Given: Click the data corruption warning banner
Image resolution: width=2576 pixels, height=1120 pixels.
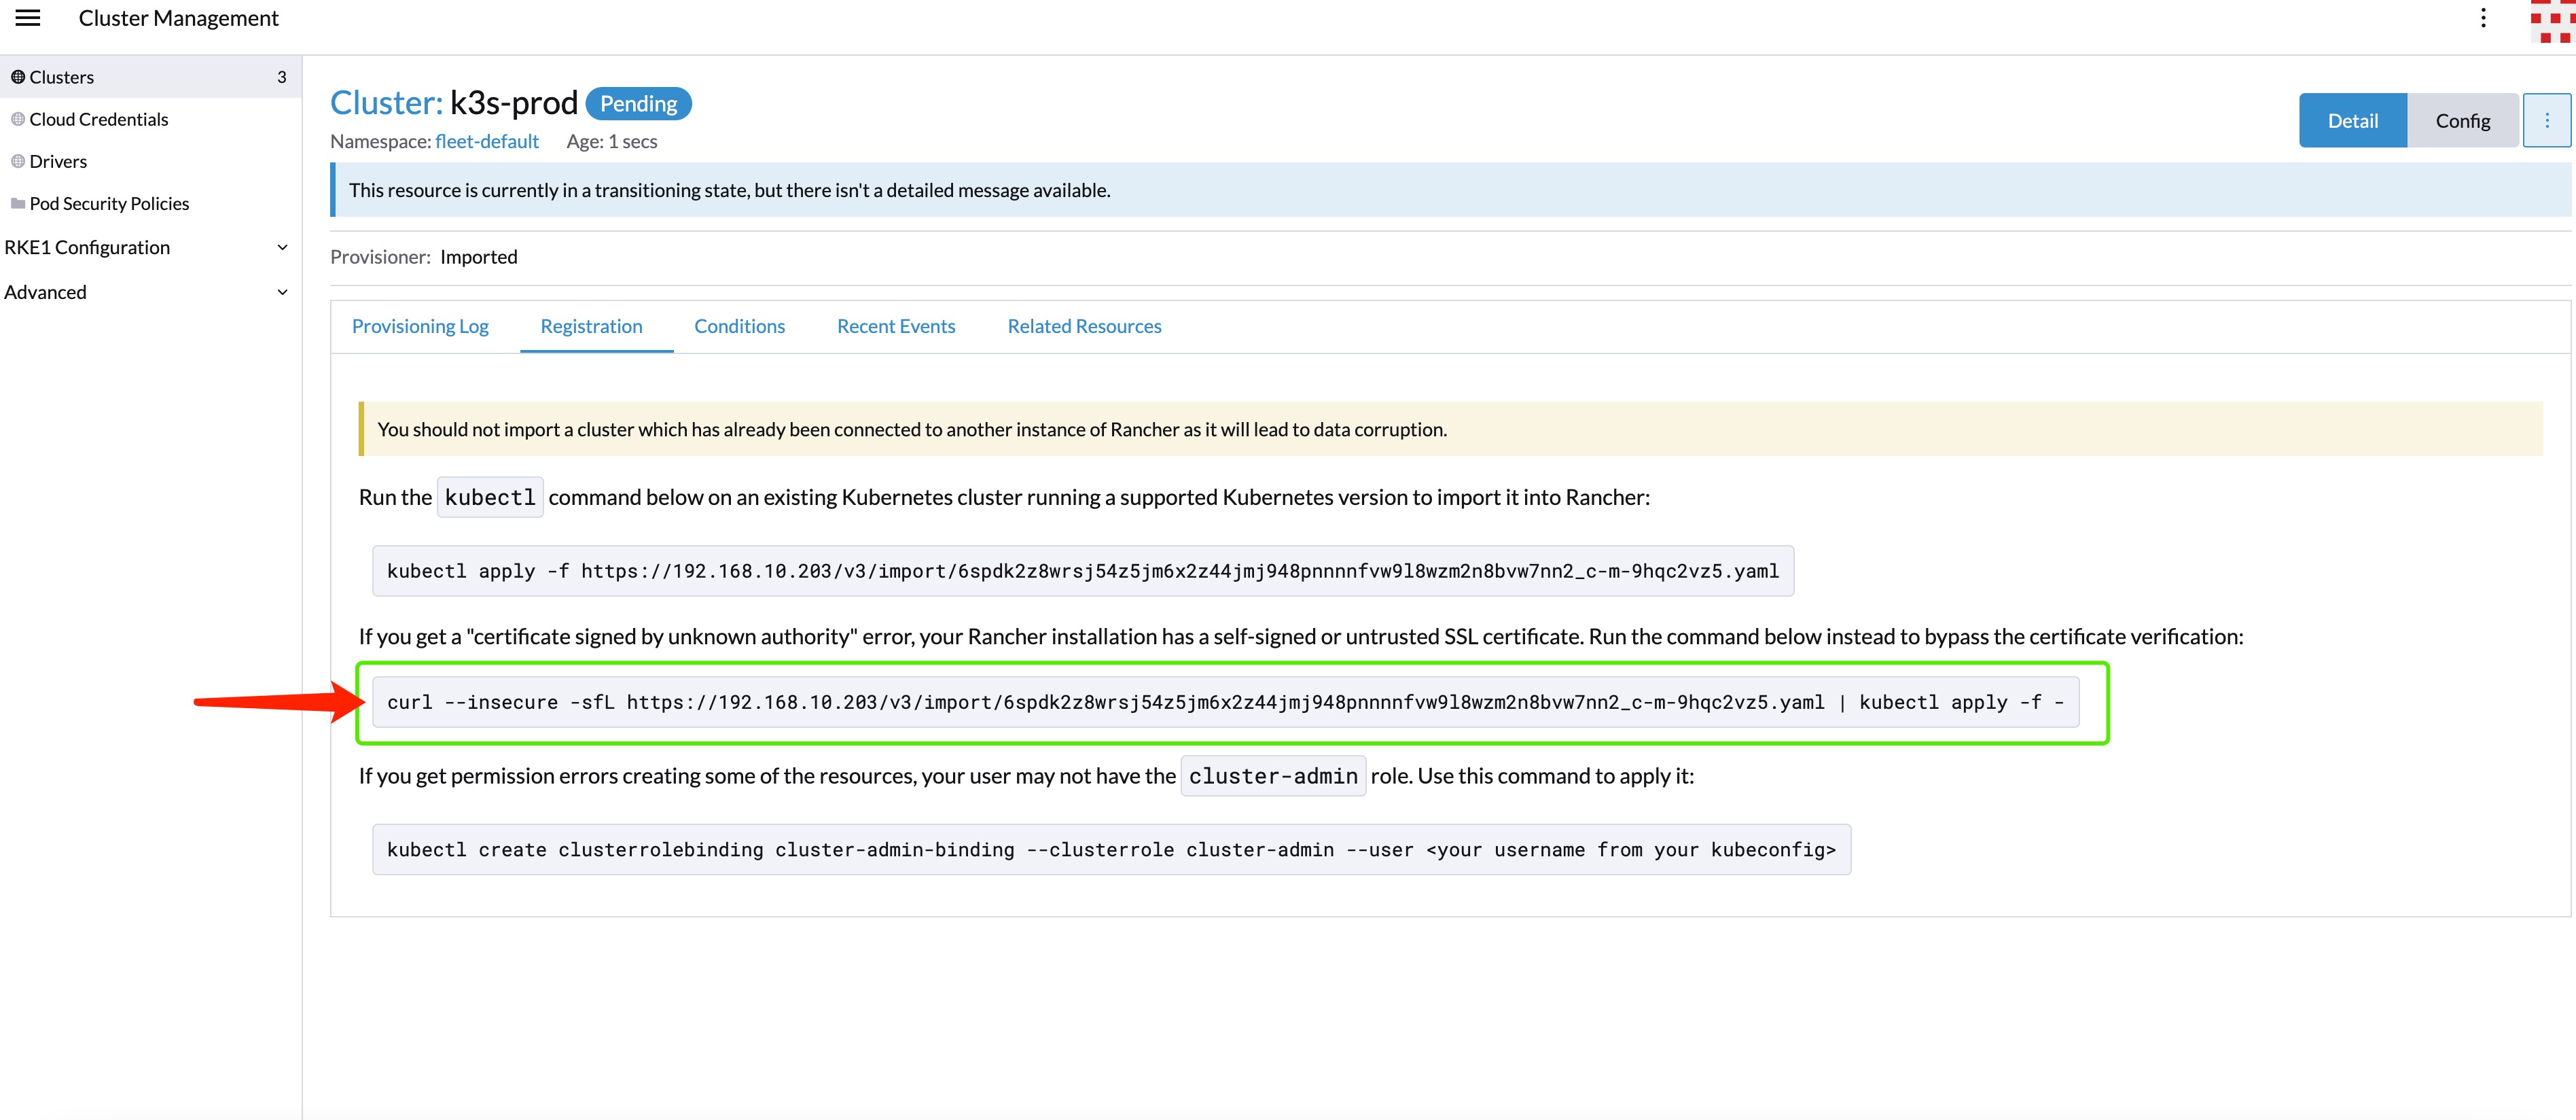Looking at the screenshot, I should 1451,429.
